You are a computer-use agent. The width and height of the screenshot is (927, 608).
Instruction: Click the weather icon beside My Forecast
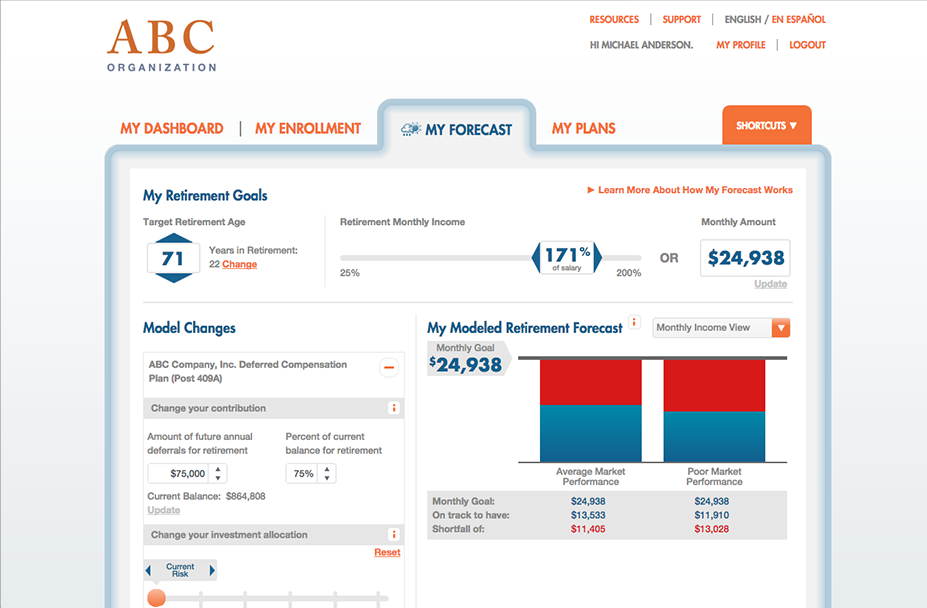point(411,129)
